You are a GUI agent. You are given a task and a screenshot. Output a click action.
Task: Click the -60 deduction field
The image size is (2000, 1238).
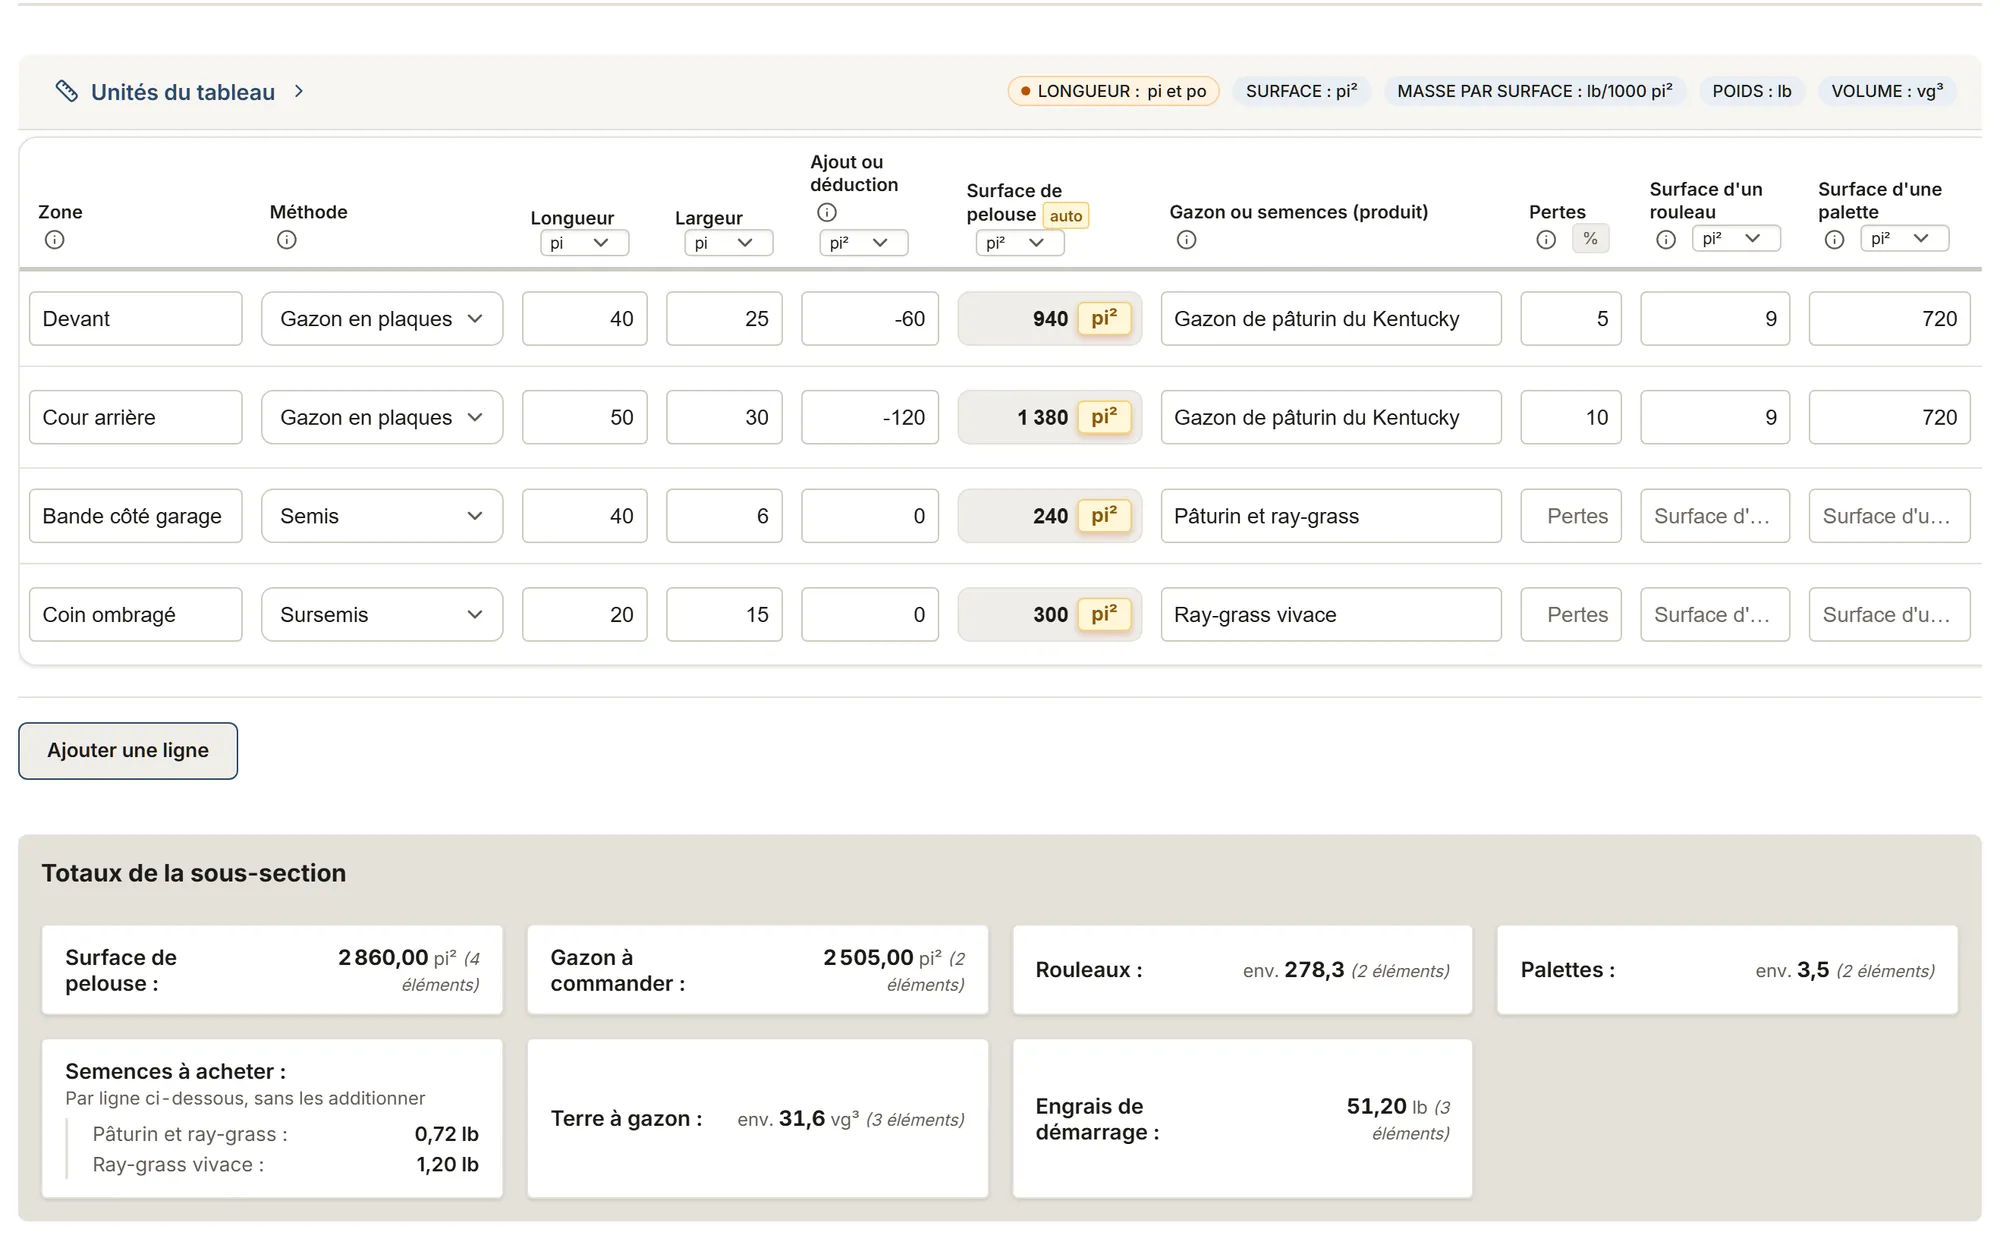(x=870, y=319)
